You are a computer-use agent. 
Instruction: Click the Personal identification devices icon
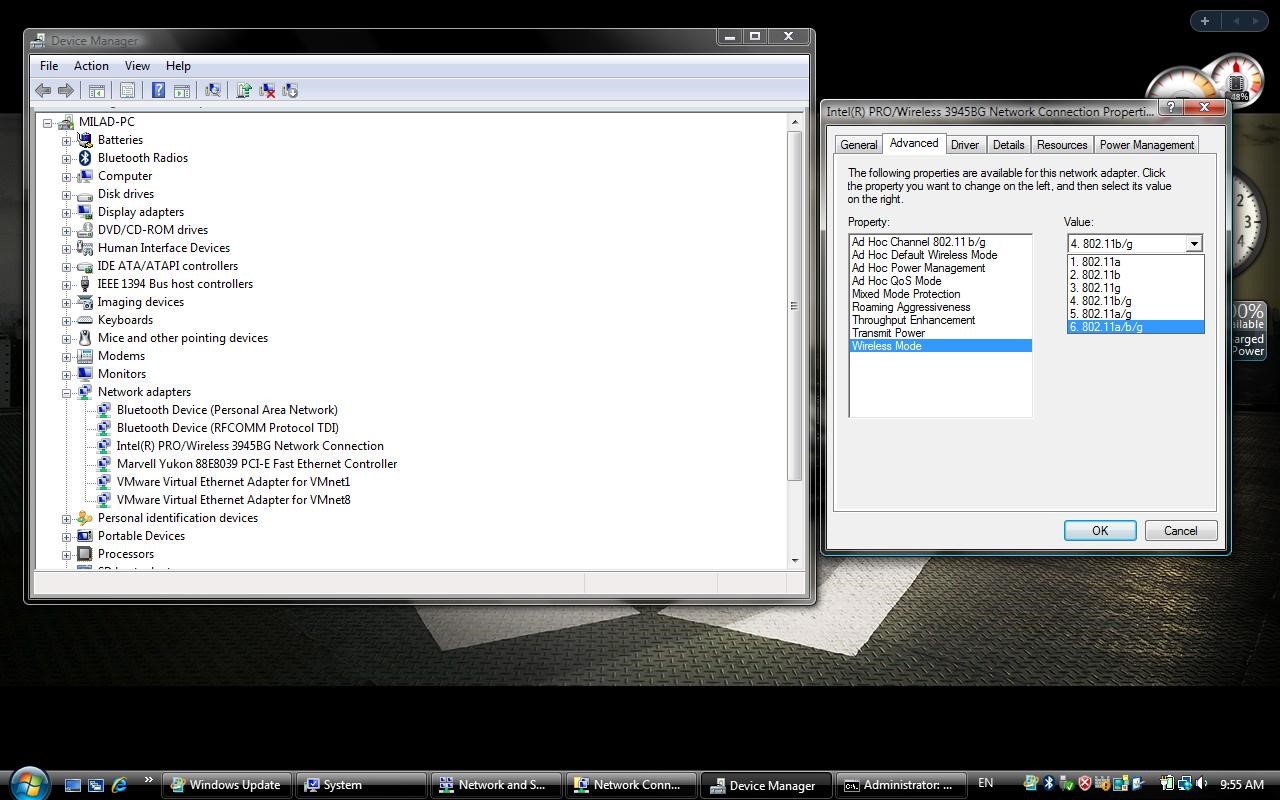pos(85,518)
